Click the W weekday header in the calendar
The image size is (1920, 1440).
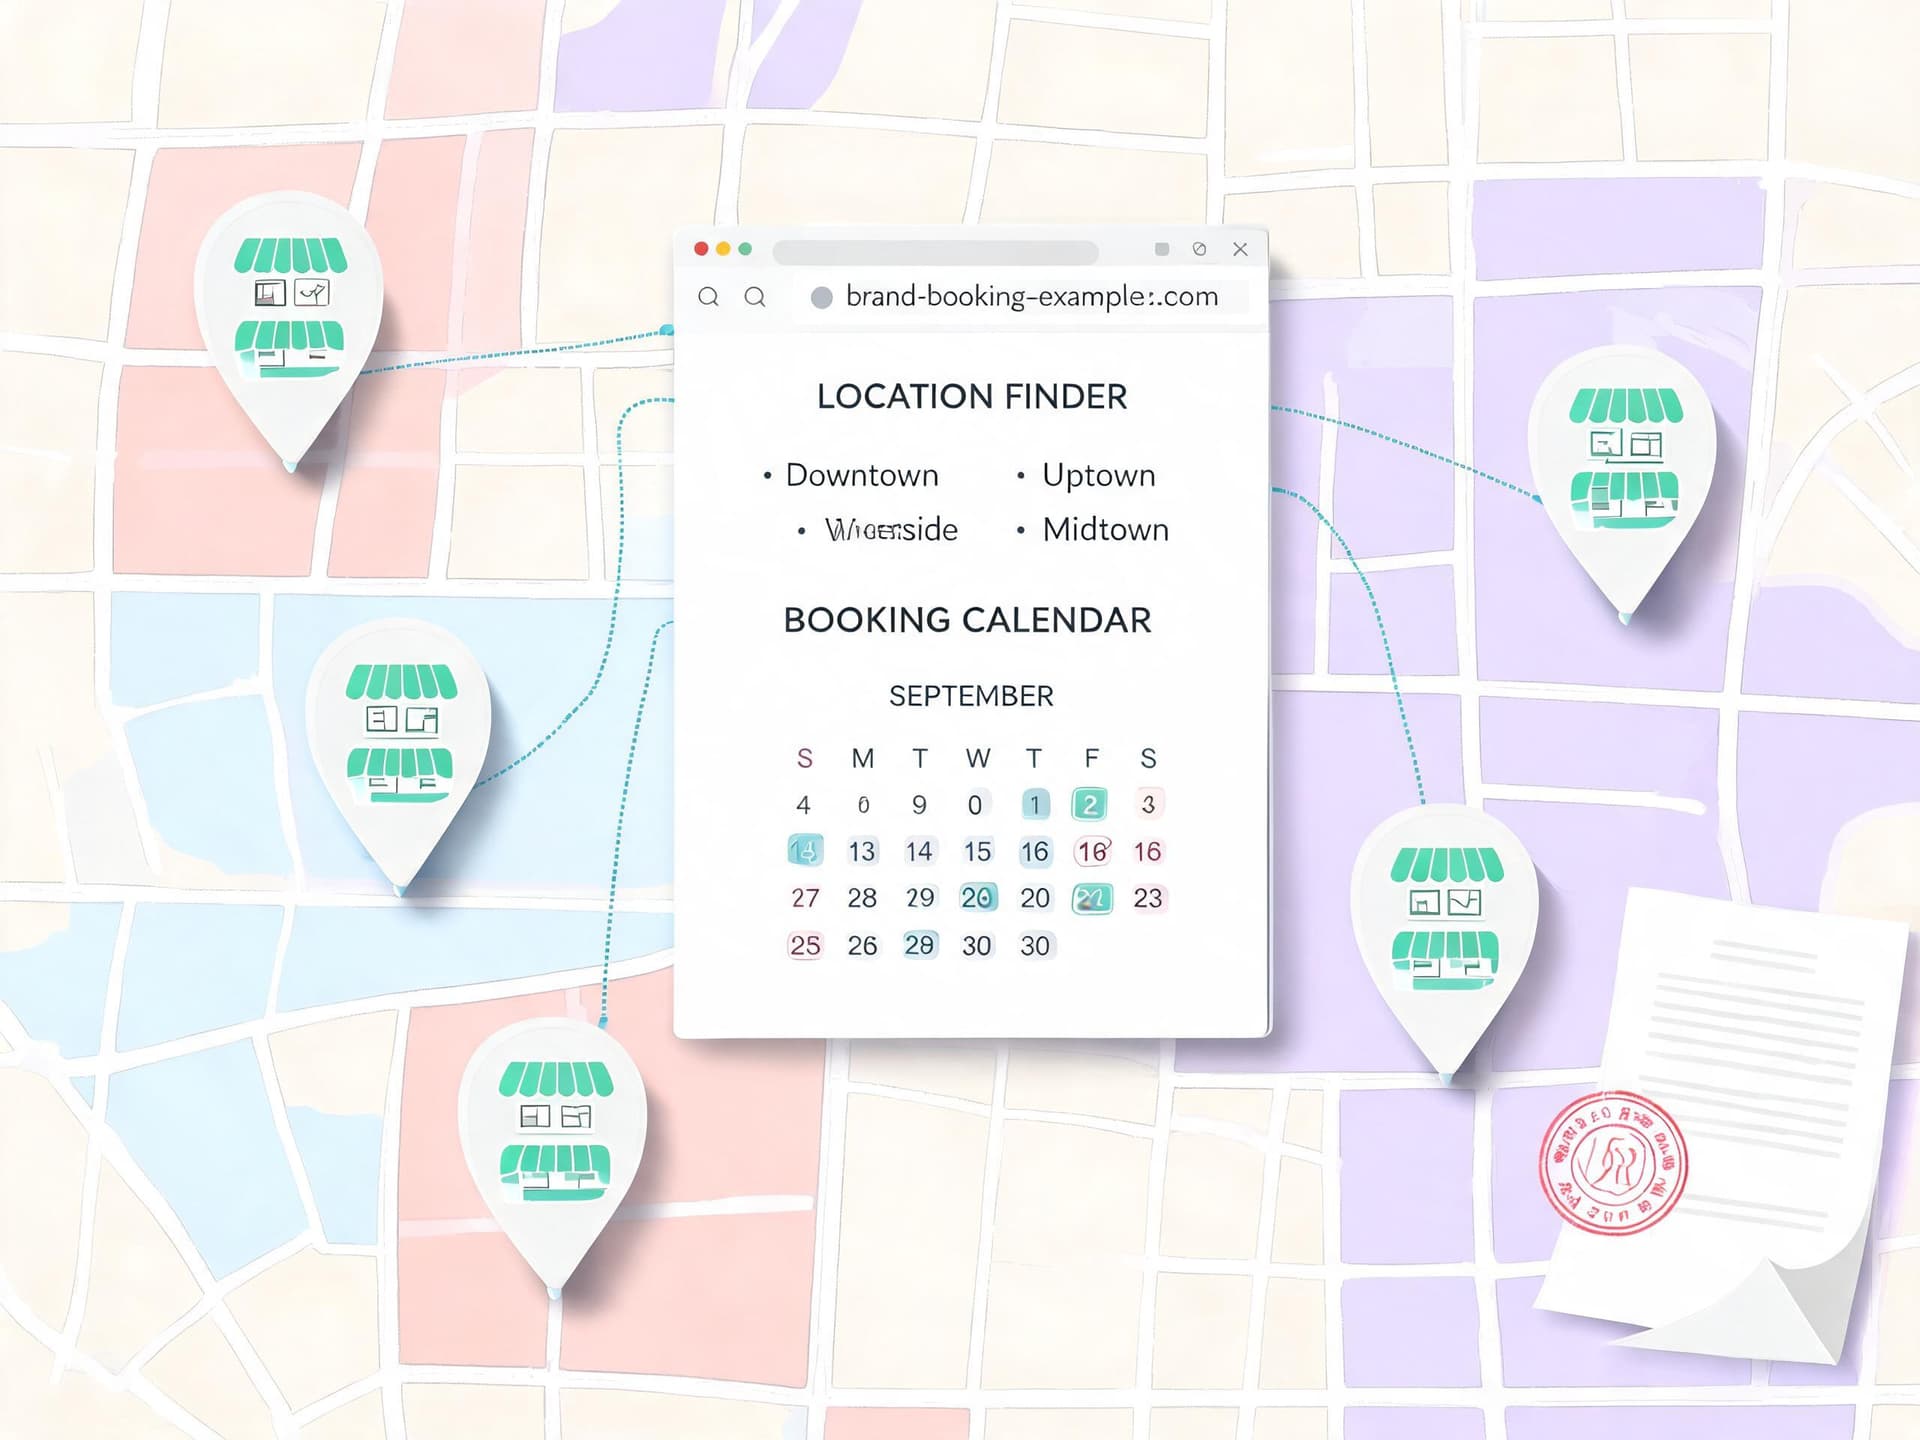pyautogui.click(x=978, y=759)
